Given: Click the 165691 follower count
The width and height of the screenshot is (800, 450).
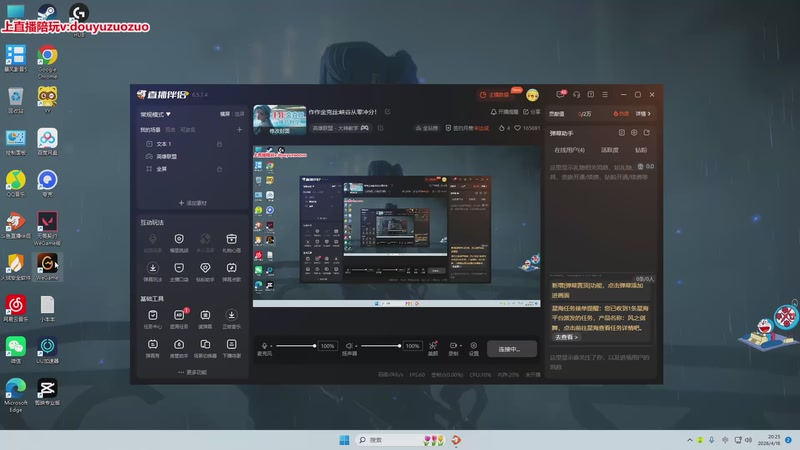Looking at the screenshot, I should tap(527, 128).
